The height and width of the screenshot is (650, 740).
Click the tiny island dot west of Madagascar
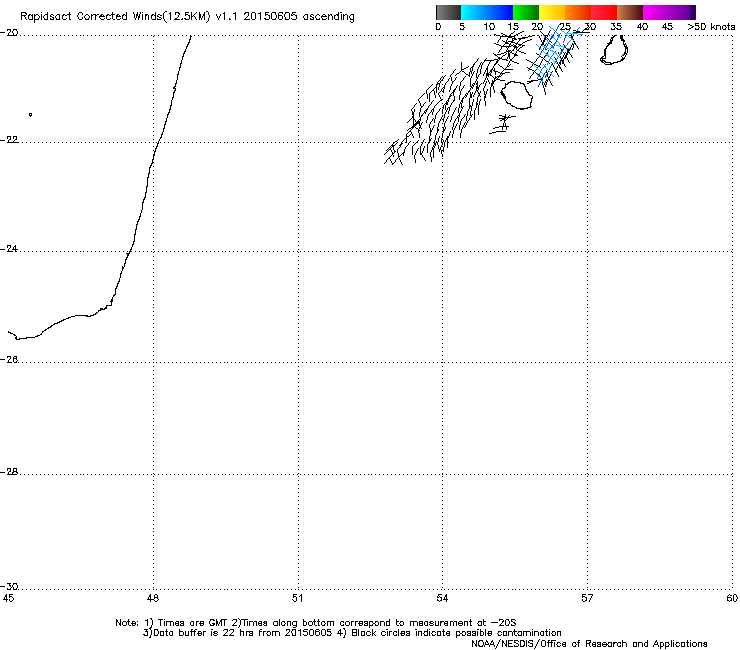[30, 114]
